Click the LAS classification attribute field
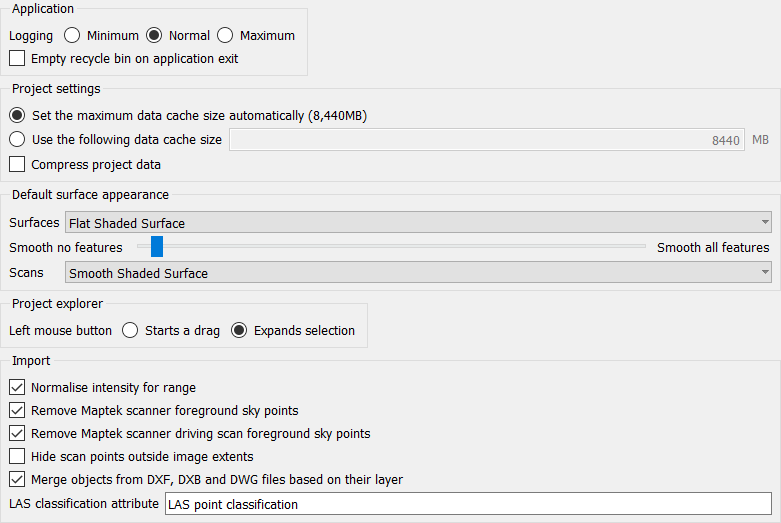 coord(468,504)
